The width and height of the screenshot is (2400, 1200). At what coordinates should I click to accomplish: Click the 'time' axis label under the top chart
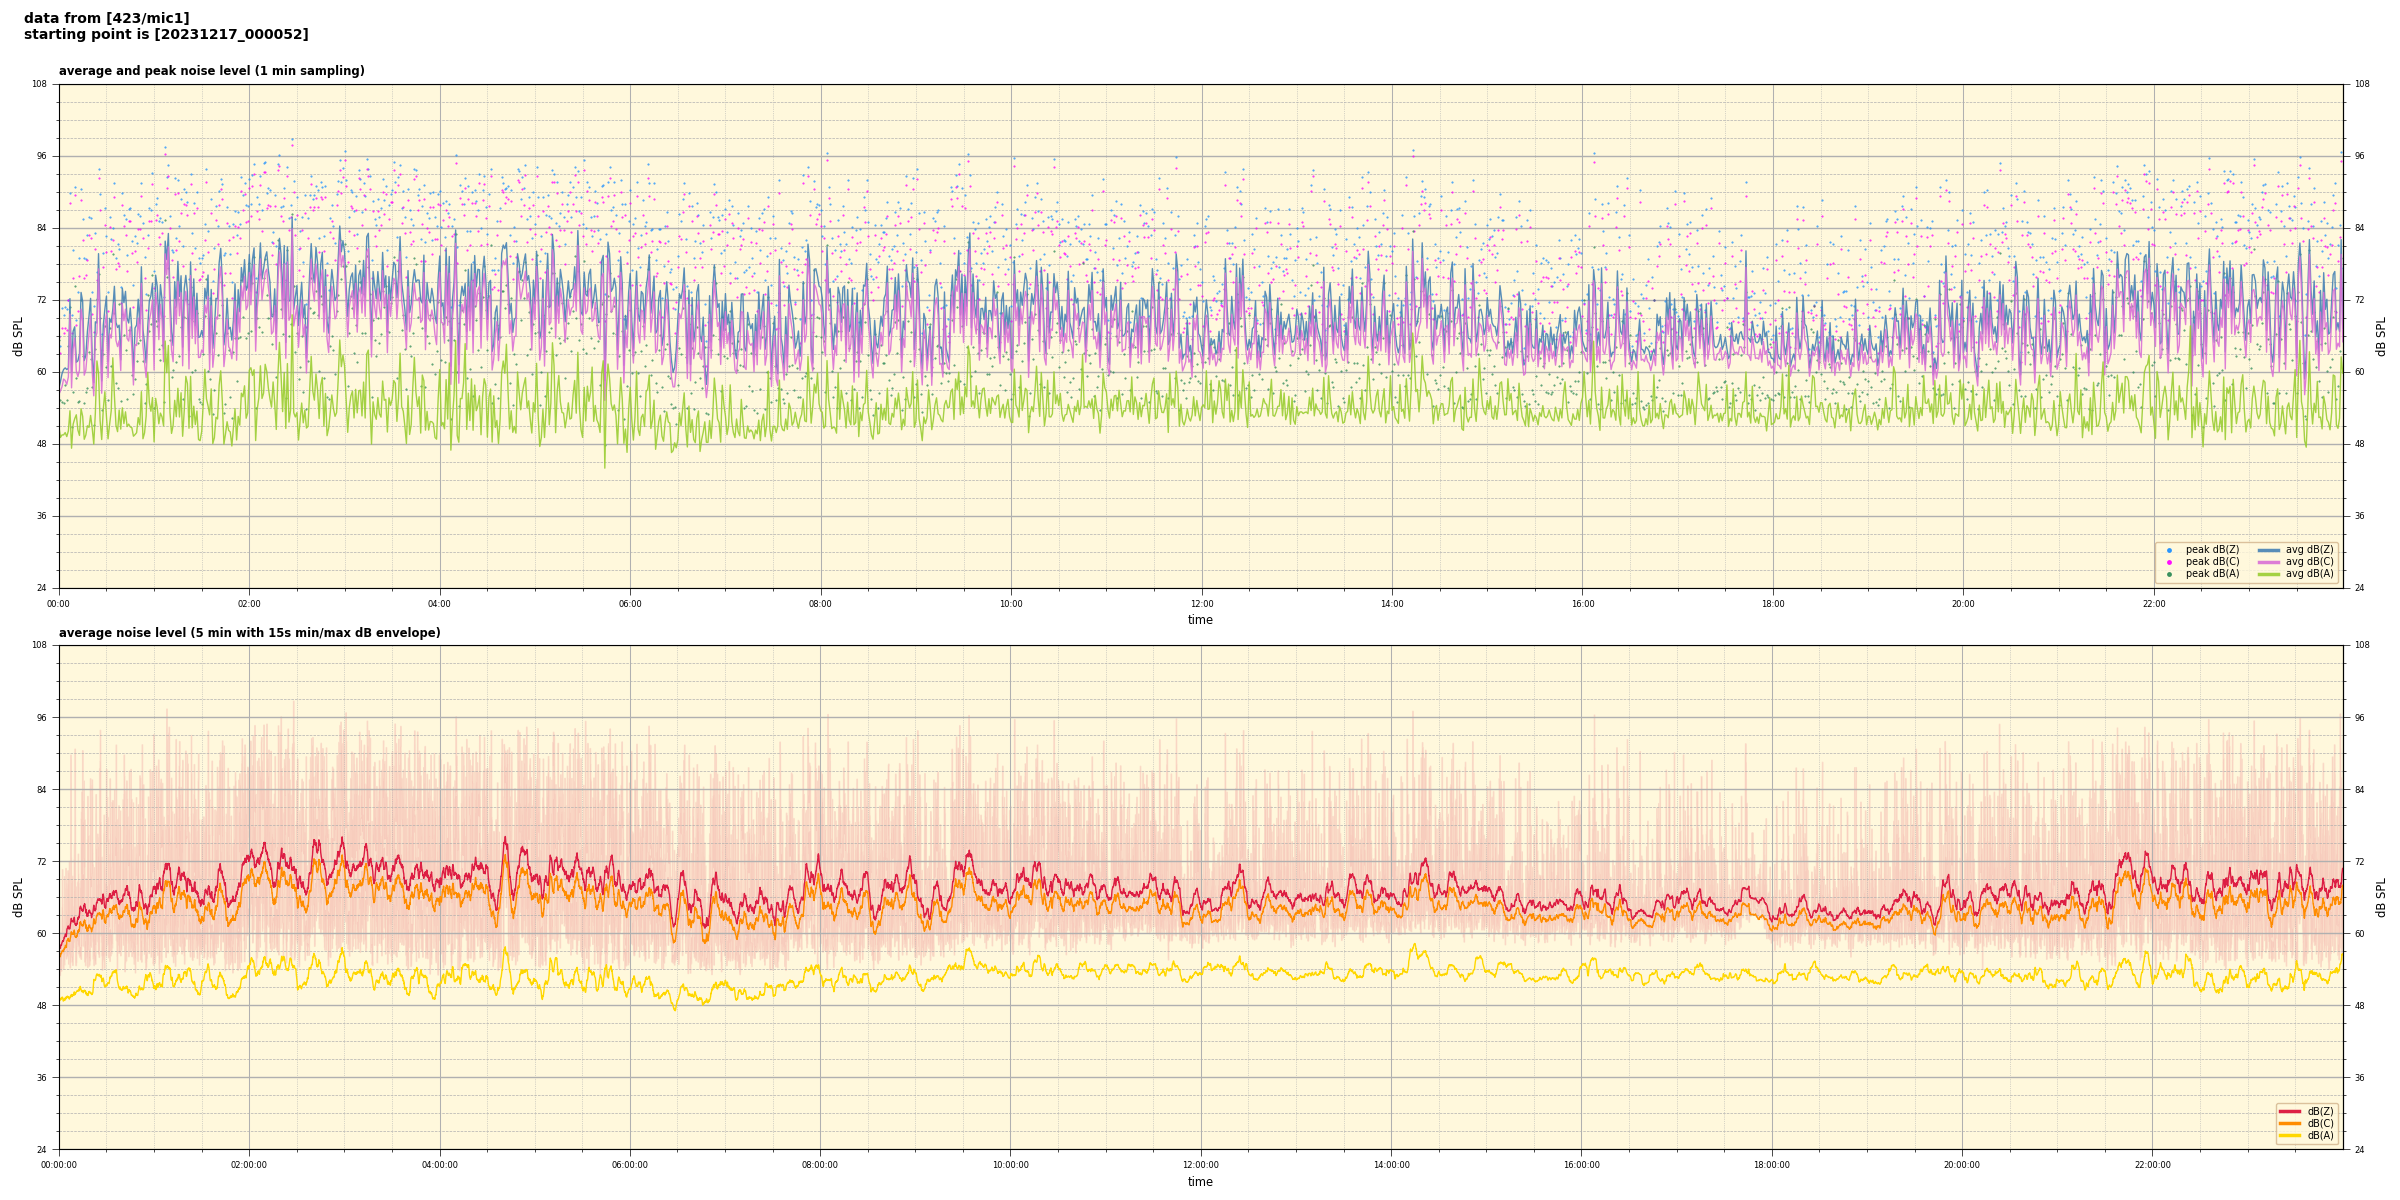click(x=1200, y=620)
